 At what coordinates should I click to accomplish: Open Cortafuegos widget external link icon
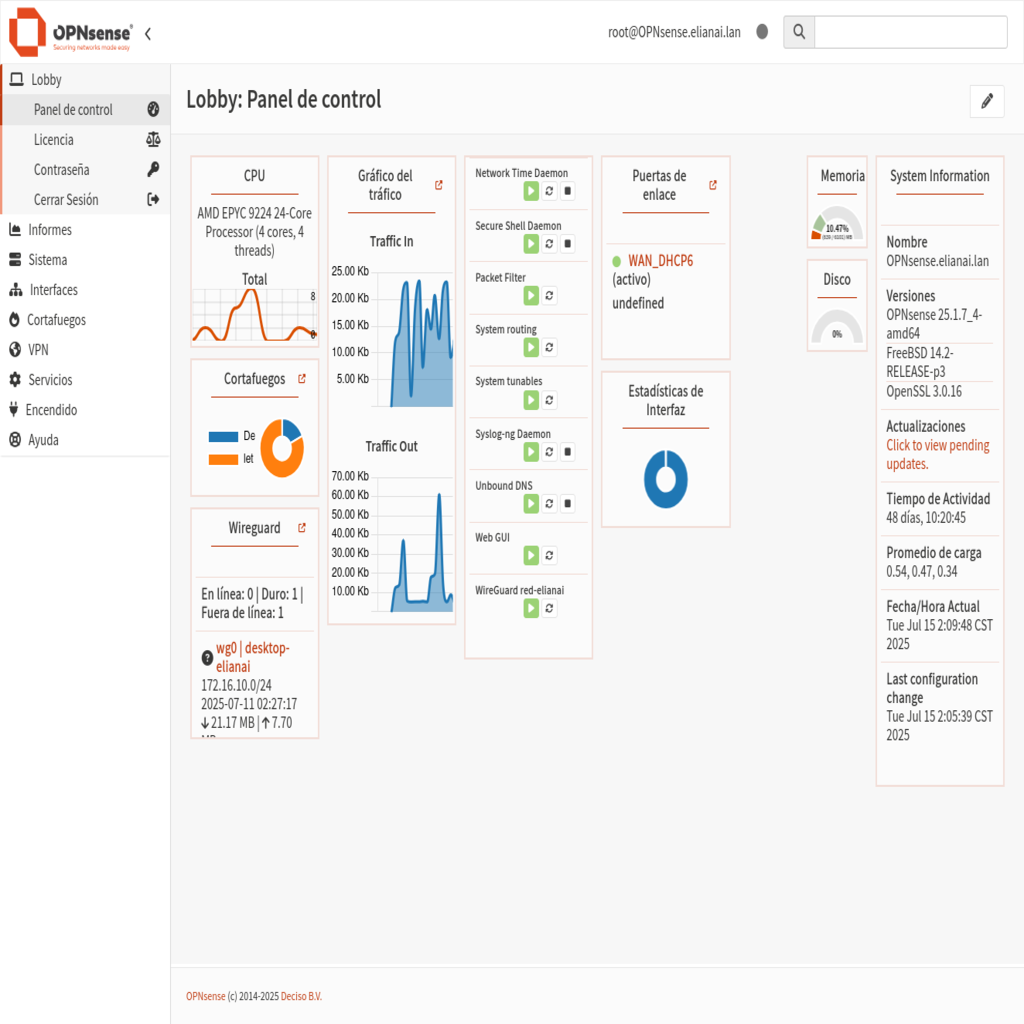pos(302,378)
